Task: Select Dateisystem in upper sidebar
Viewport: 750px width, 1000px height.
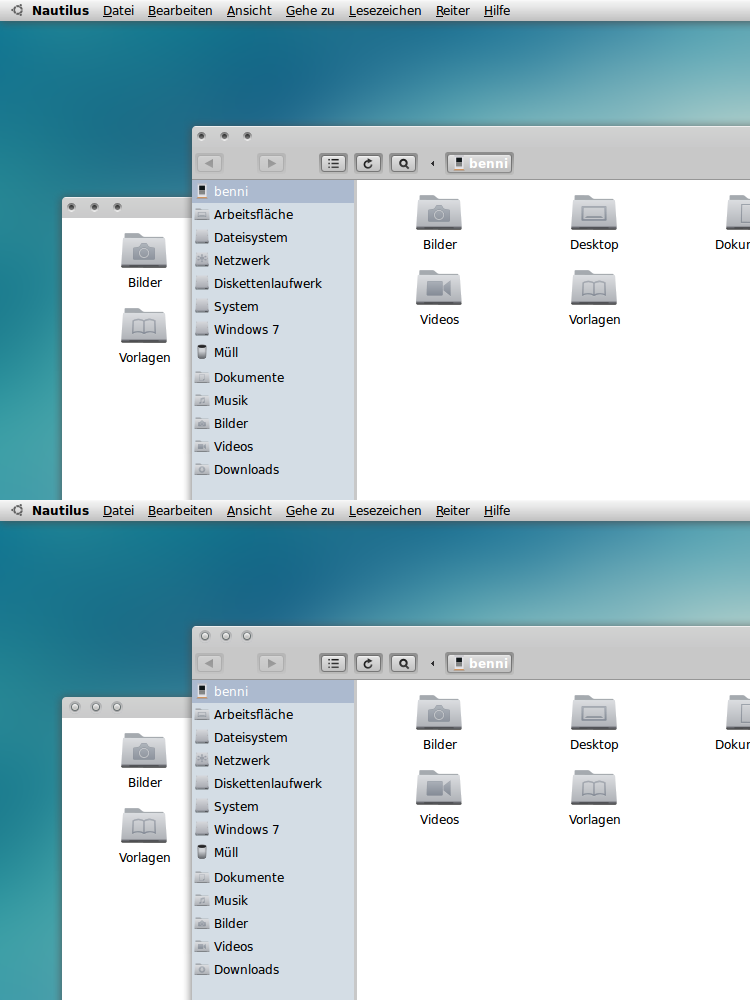Action: click(273, 237)
